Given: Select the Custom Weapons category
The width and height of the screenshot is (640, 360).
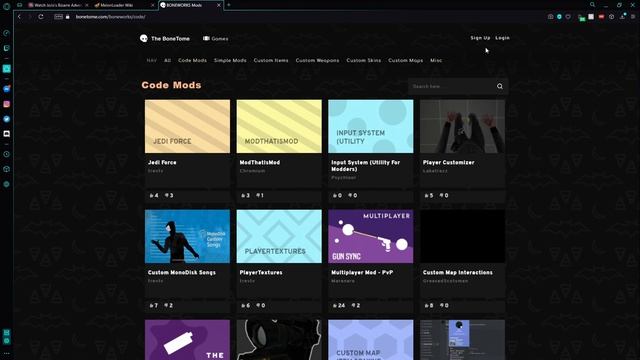Looking at the screenshot, I should [x=317, y=60].
